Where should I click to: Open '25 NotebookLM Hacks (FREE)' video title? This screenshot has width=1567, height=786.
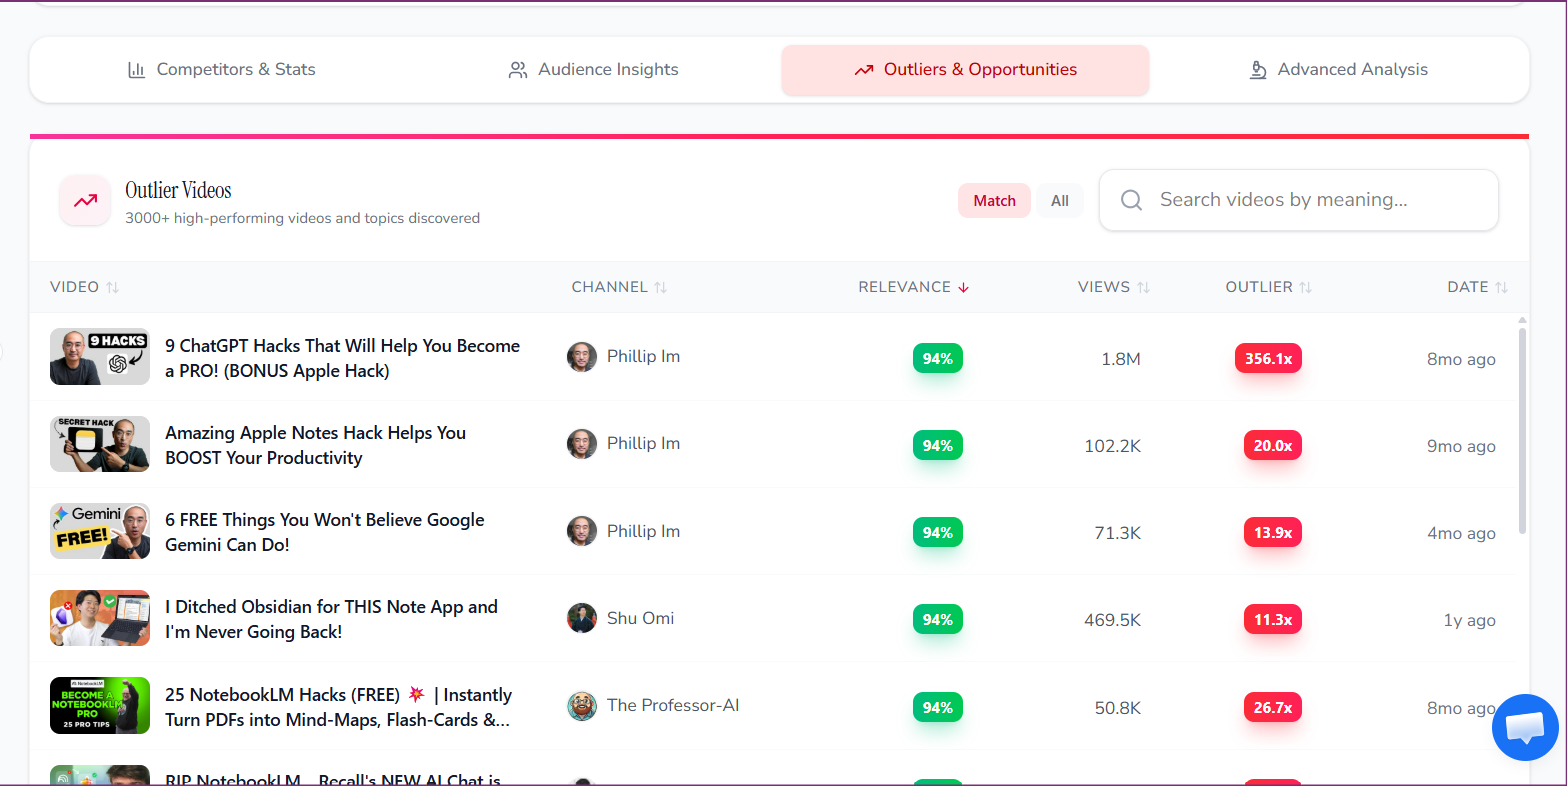click(x=338, y=707)
